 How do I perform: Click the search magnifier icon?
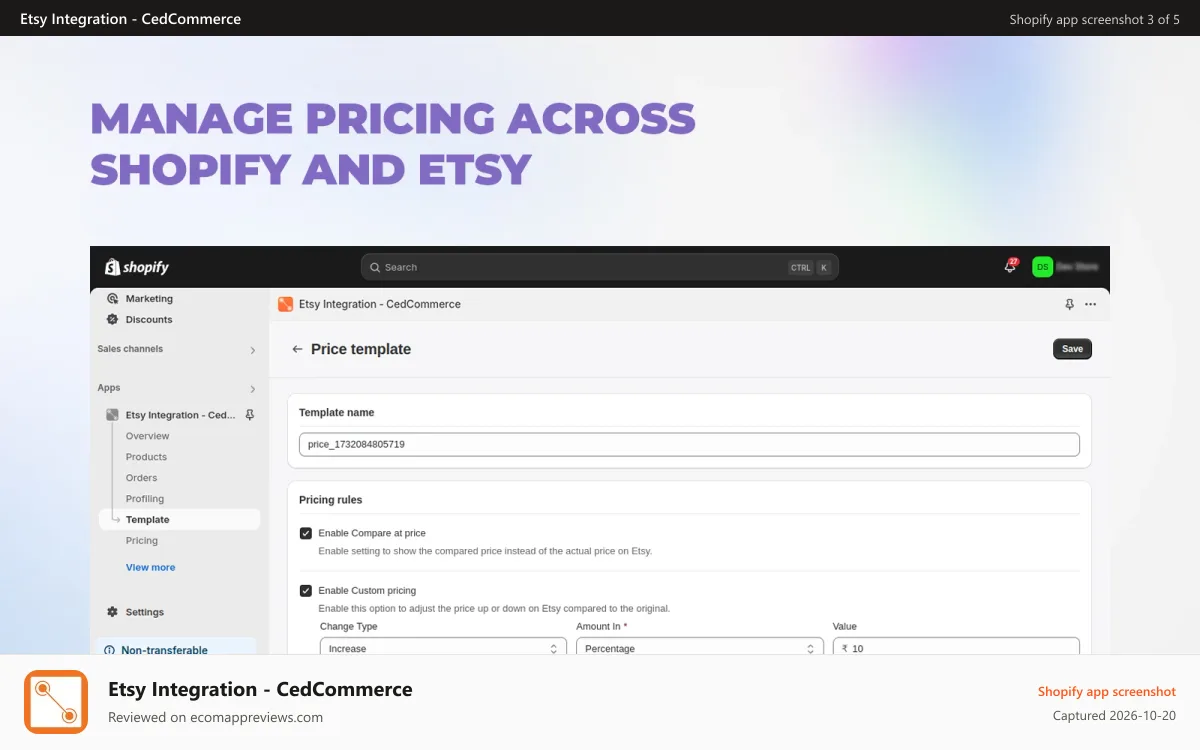[x=375, y=268]
